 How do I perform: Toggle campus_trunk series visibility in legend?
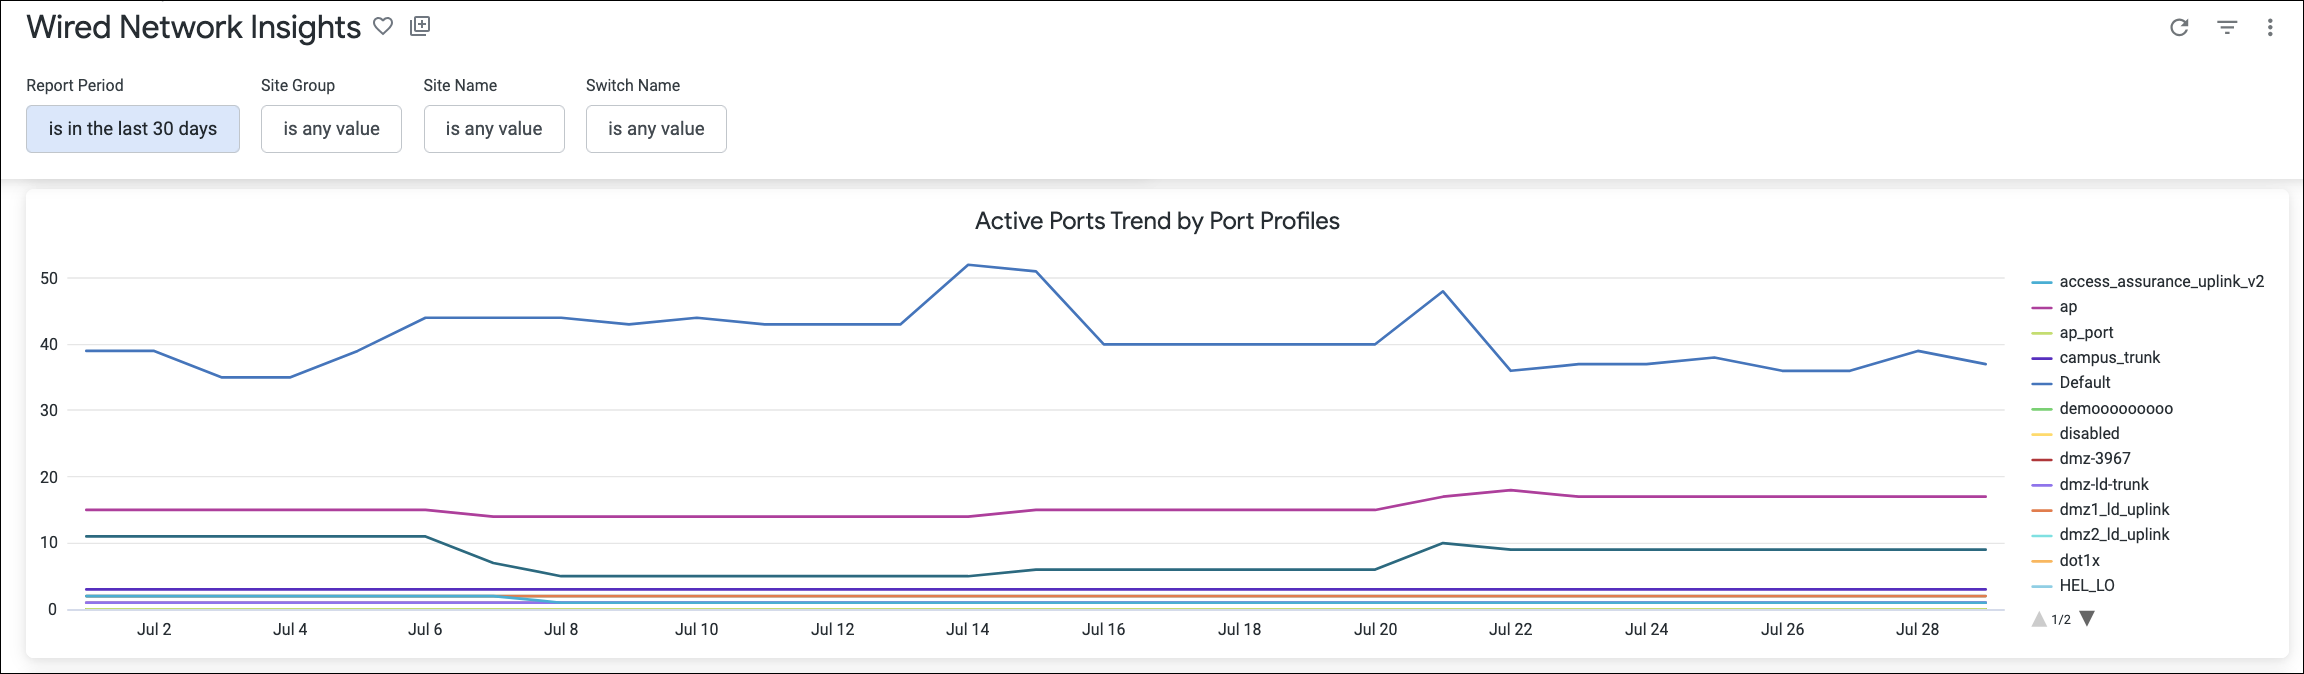[x=2109, y=358]
